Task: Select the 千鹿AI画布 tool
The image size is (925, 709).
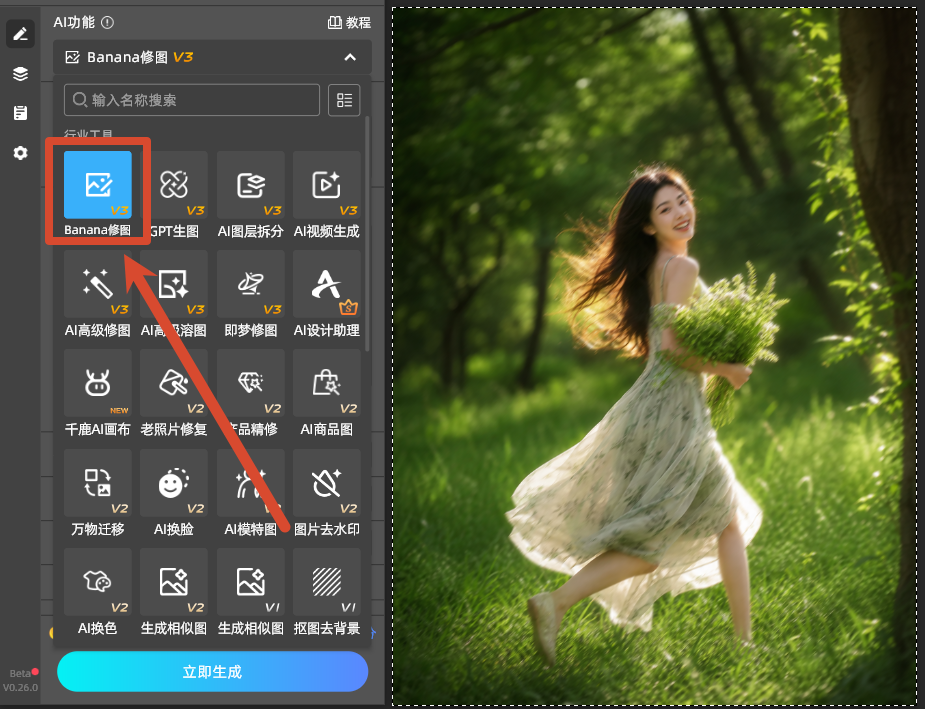Action: point(98,383)
